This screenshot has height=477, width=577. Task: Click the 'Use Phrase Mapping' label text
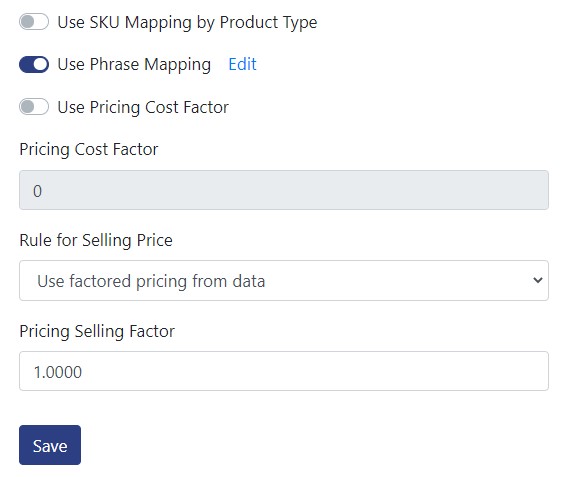134,65
